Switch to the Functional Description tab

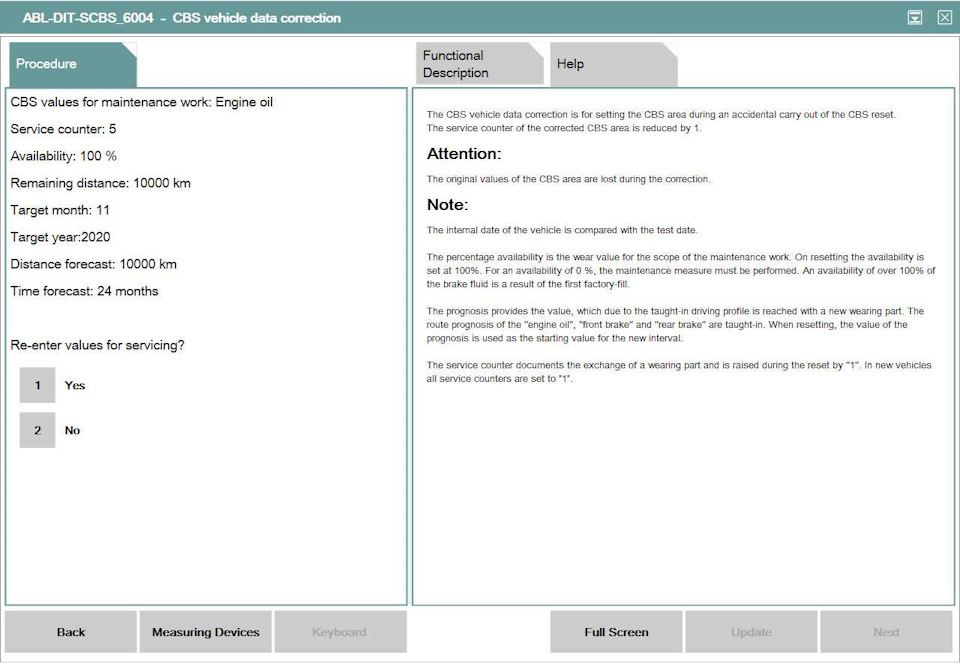(x=479, y=64)
